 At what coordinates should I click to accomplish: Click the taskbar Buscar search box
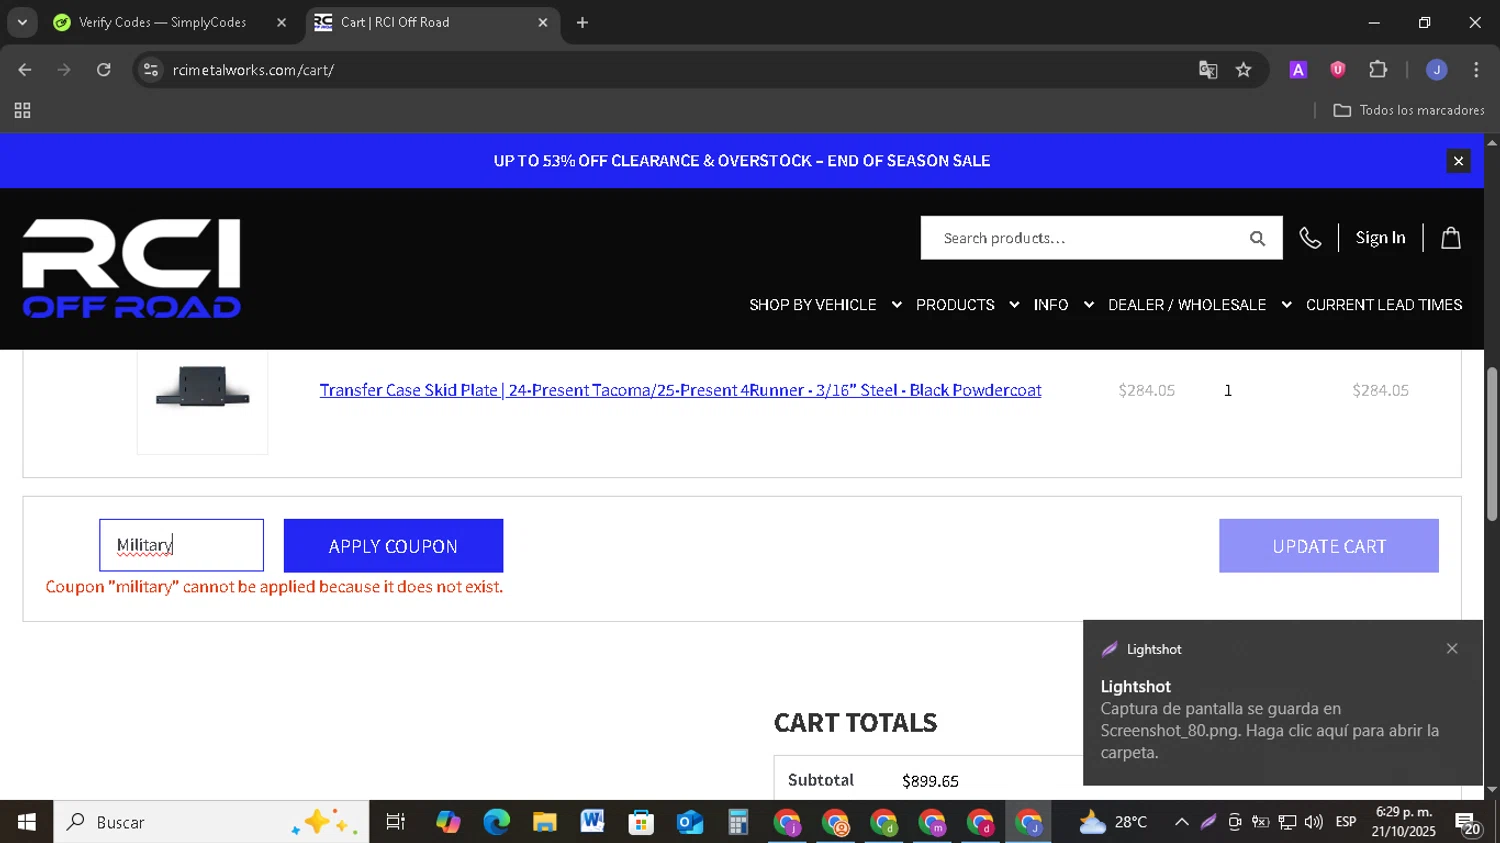tap(211, 822)
